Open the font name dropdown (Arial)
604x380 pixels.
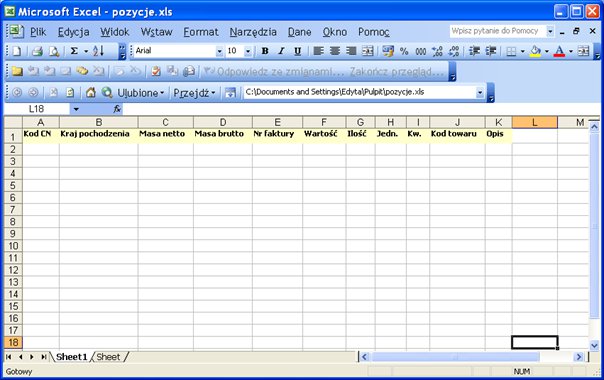(x=219, y=51)
